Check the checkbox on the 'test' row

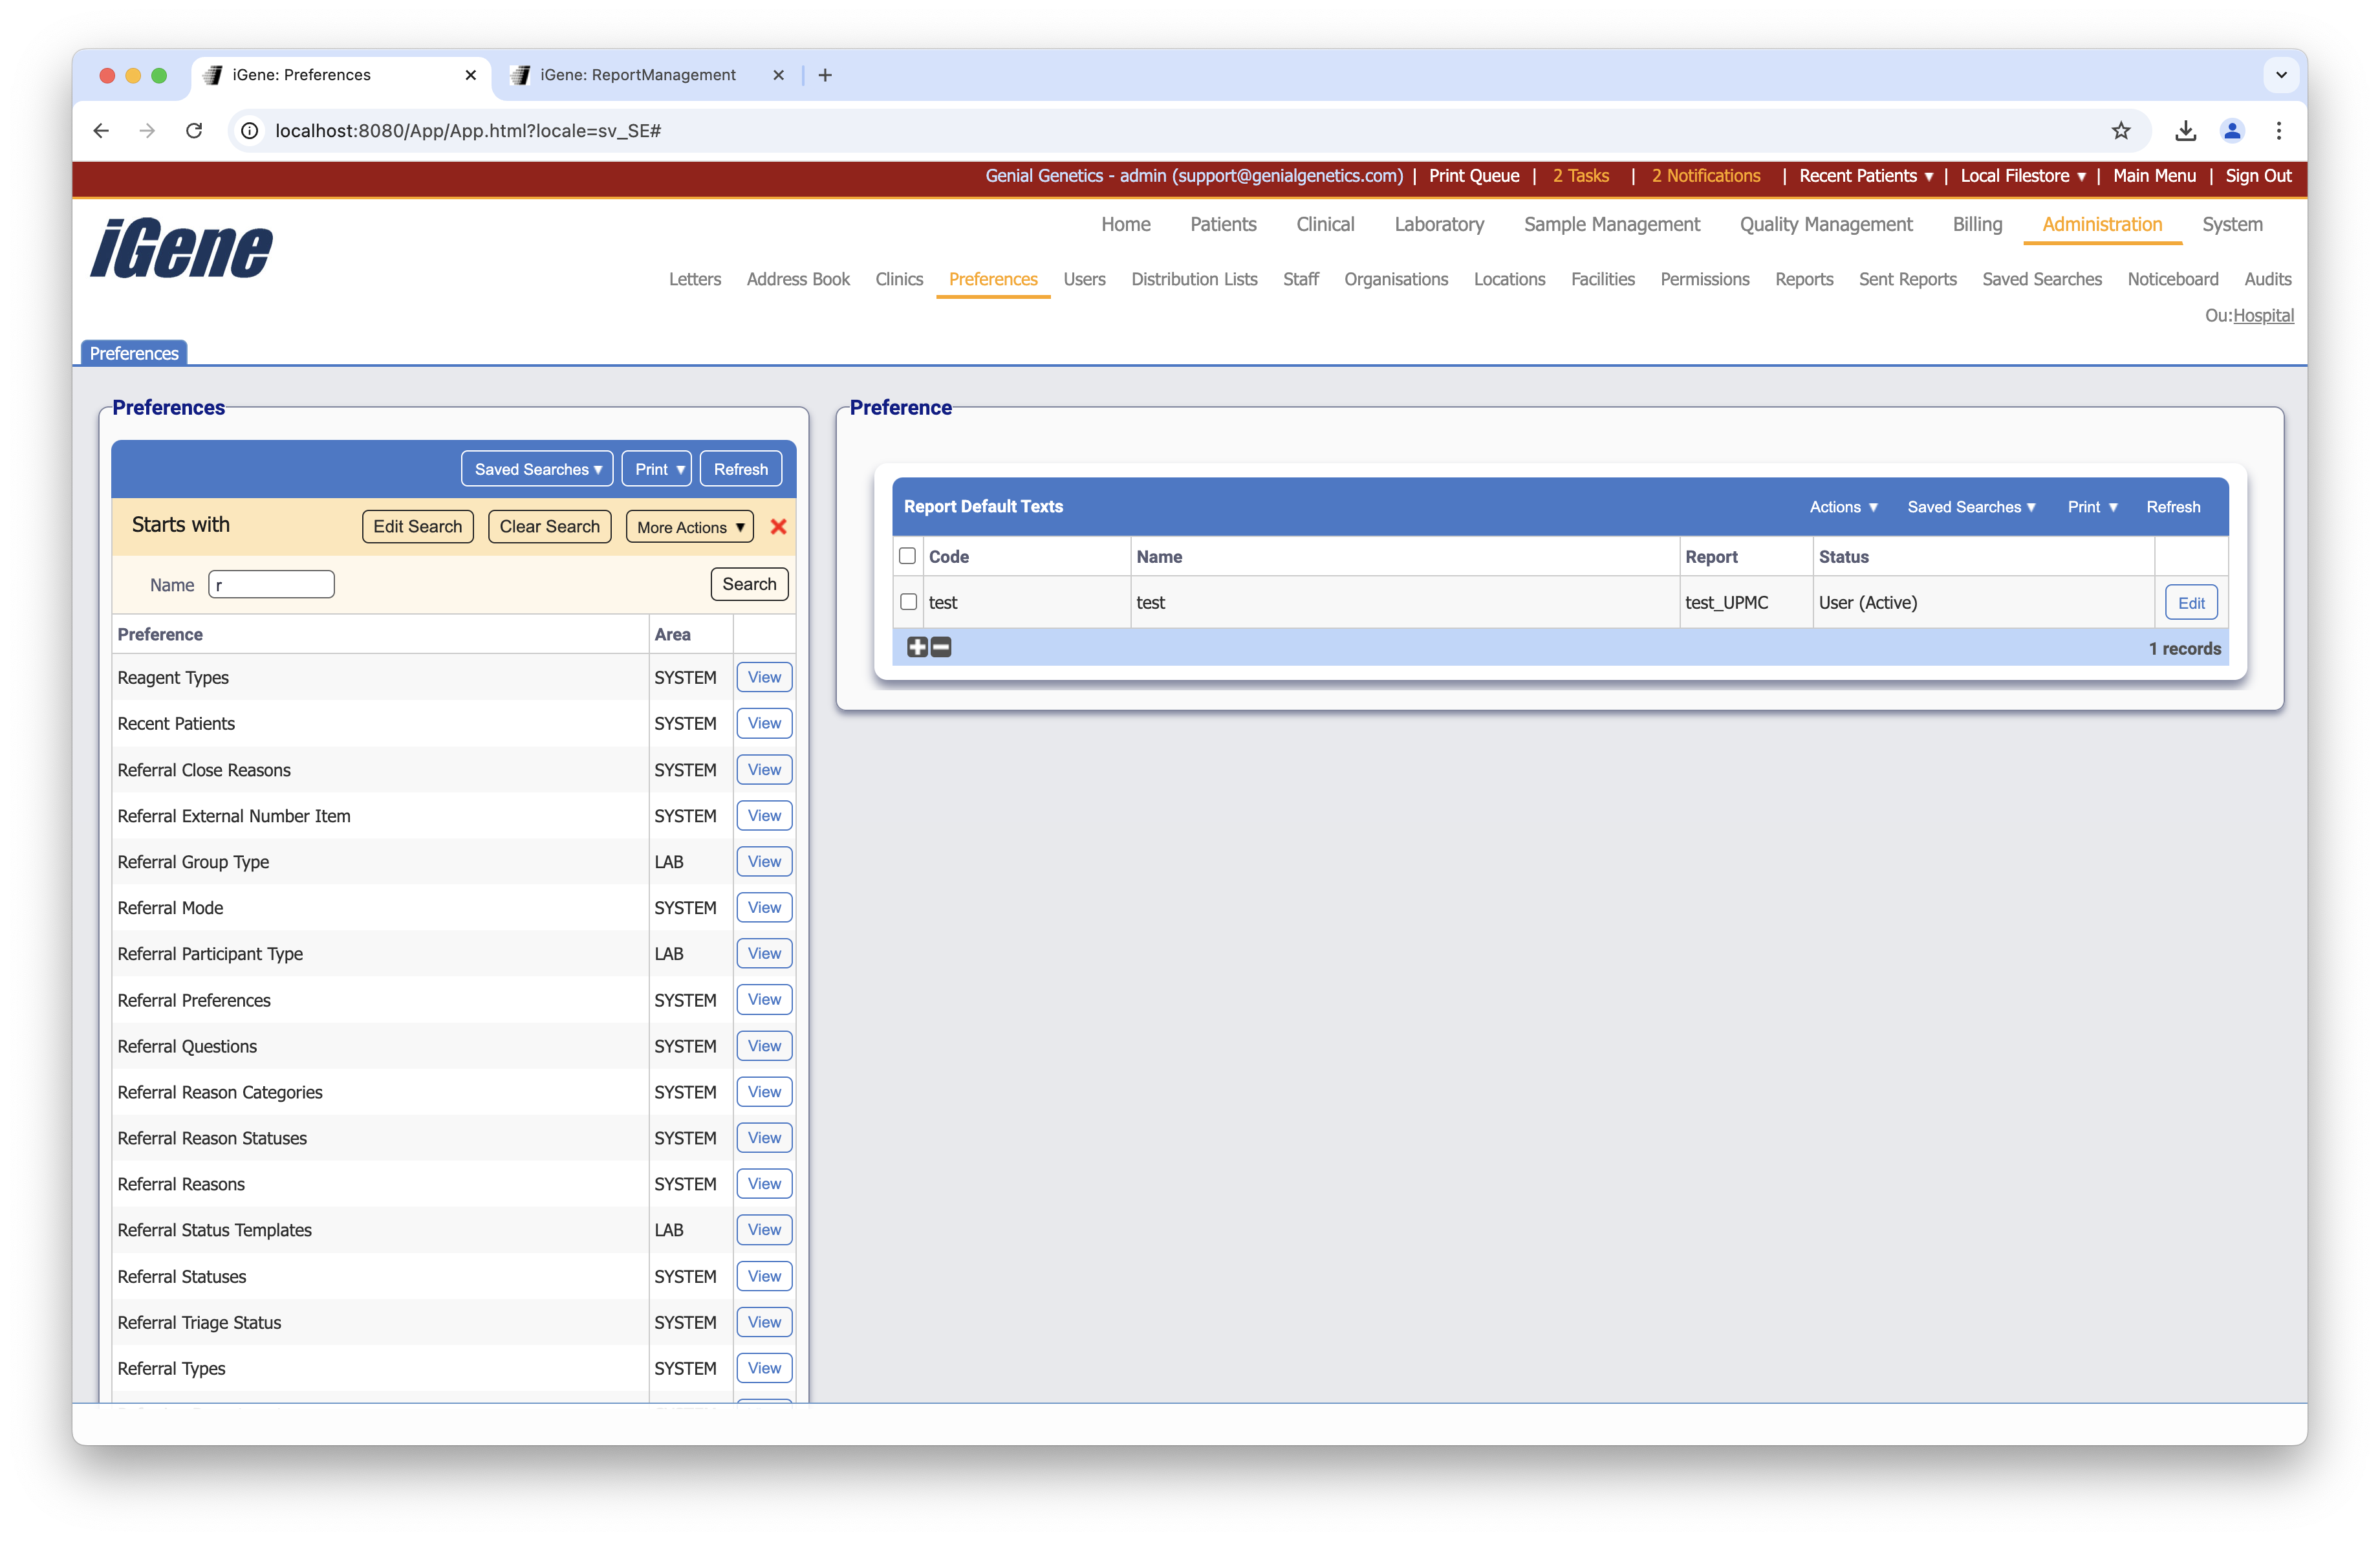pos(908,602)
